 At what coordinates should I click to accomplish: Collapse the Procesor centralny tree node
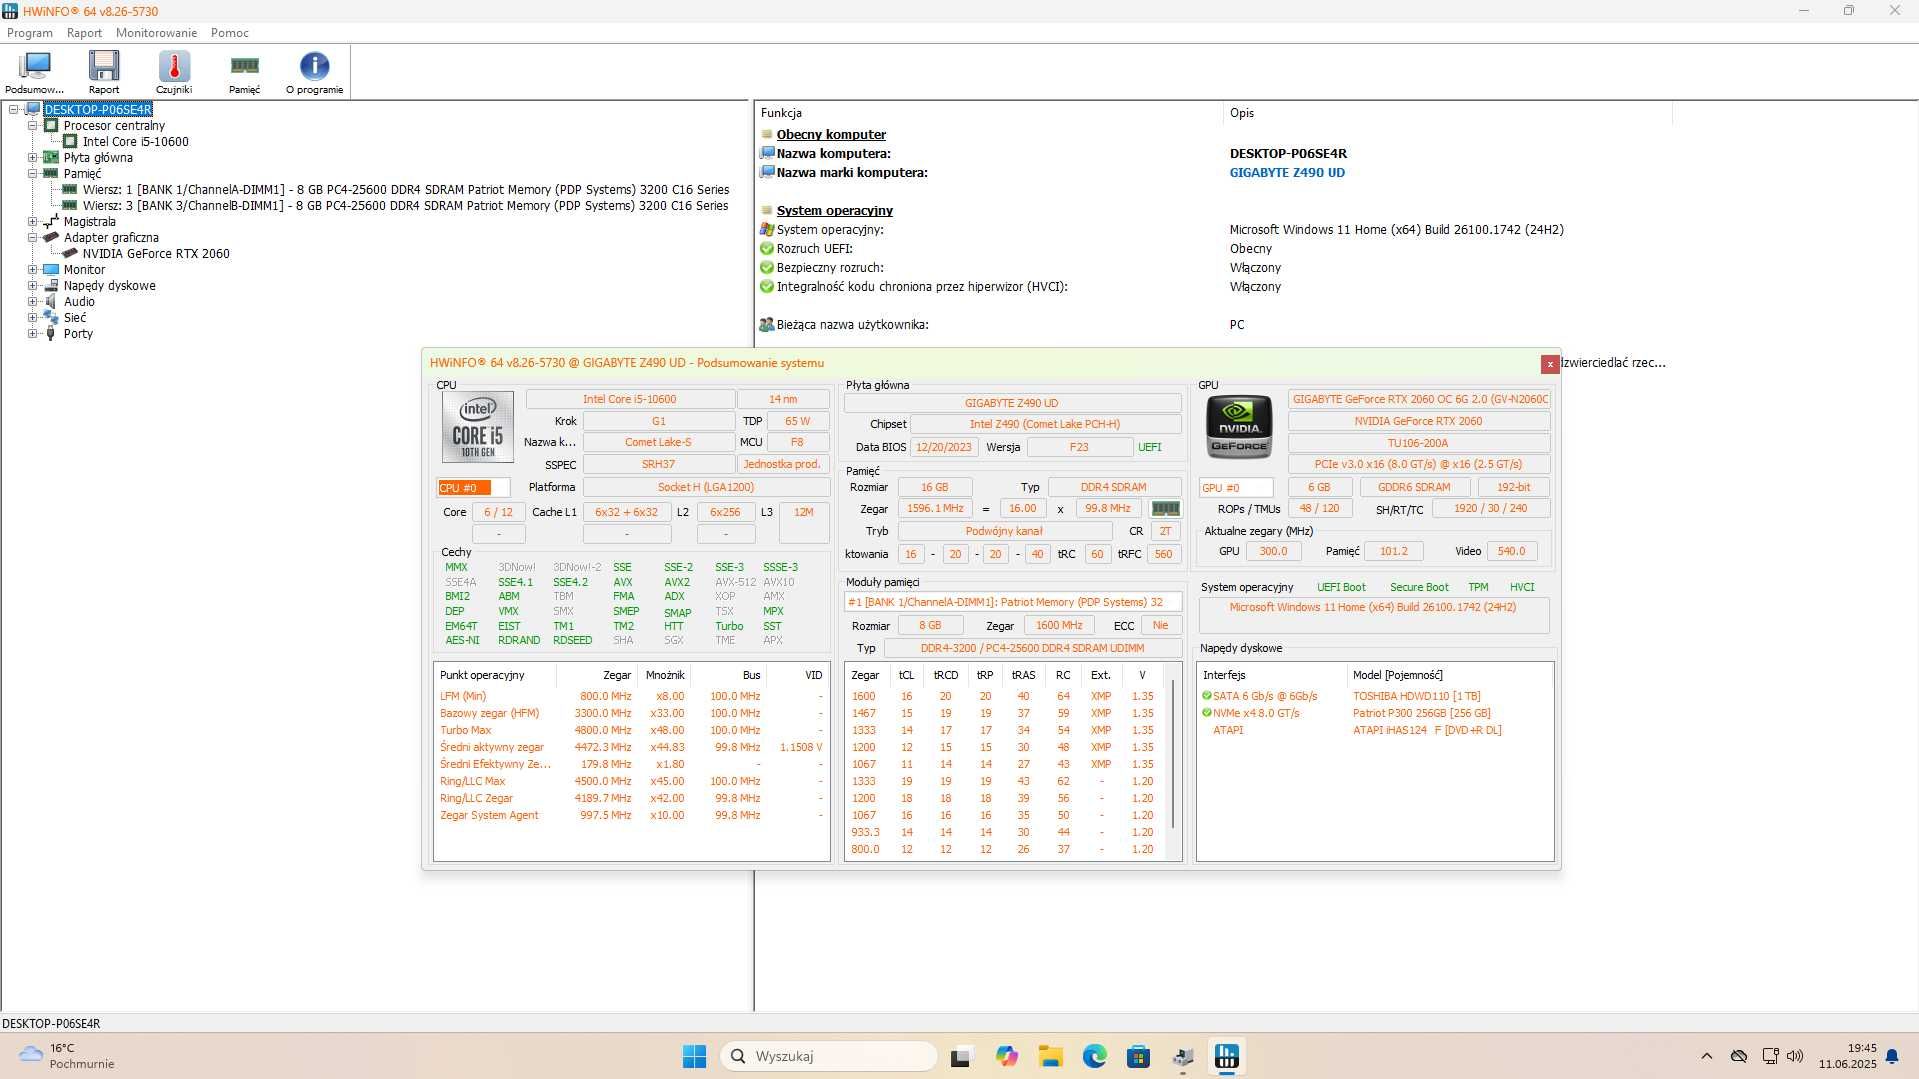click(32, 125)
